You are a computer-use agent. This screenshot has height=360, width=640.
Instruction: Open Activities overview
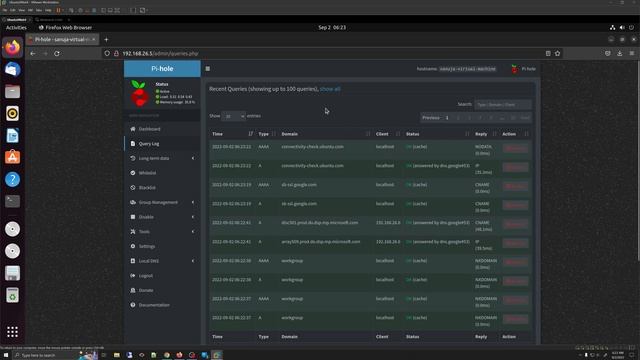point(16,27)
